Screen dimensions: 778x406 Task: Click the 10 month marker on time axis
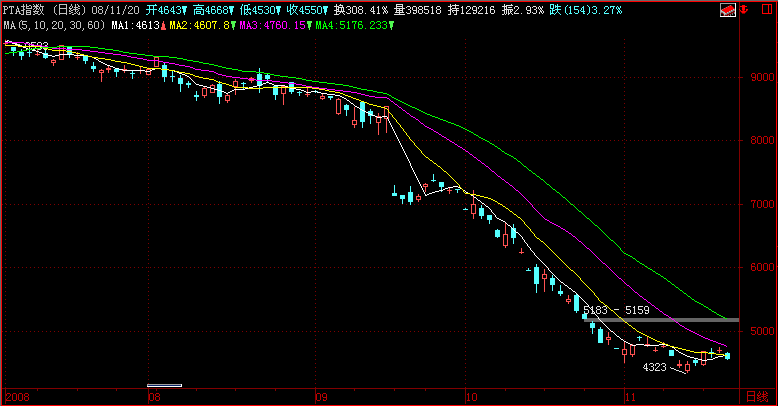pos(471,397)
